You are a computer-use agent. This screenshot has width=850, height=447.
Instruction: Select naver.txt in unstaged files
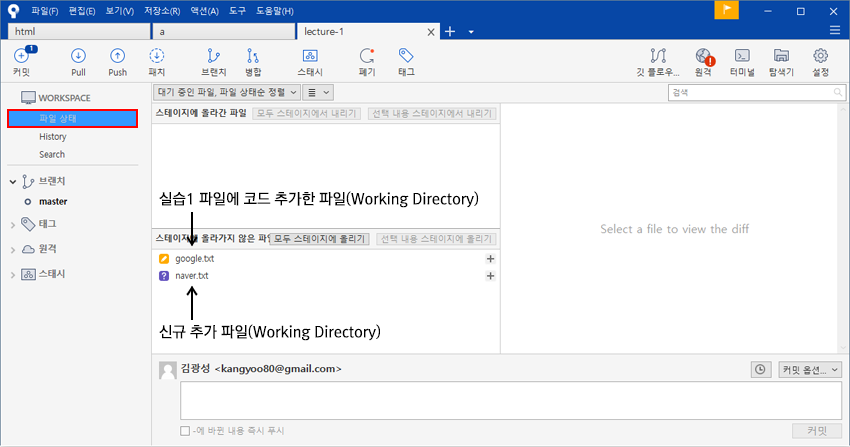[x=192, y=276]
